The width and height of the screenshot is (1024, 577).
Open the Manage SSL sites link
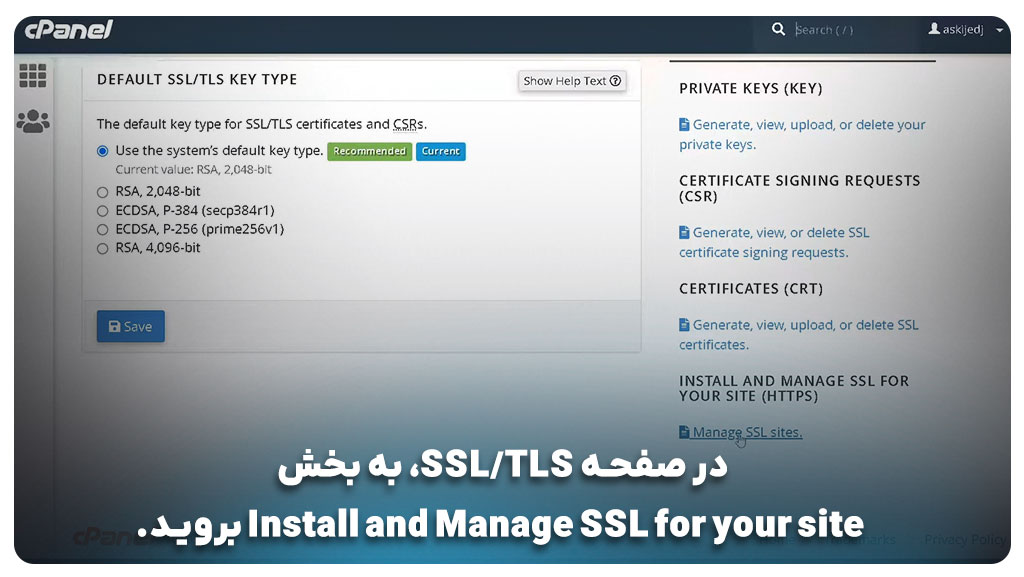click(x=747, y=432)
